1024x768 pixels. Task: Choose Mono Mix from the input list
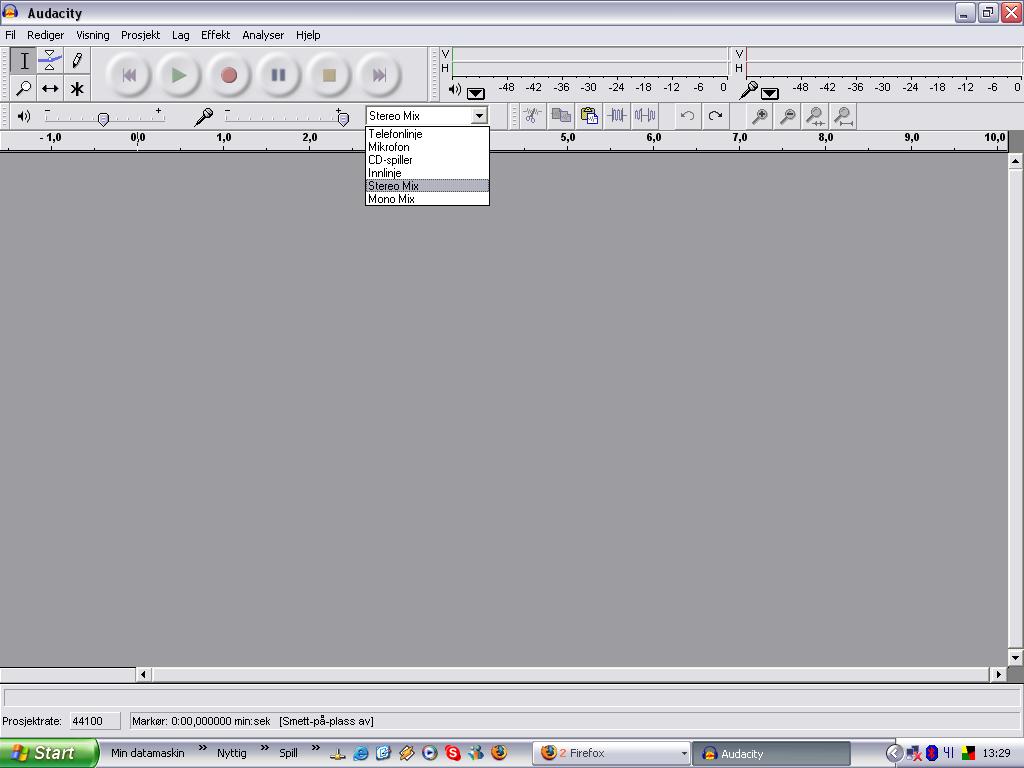(x=391, y=199)
